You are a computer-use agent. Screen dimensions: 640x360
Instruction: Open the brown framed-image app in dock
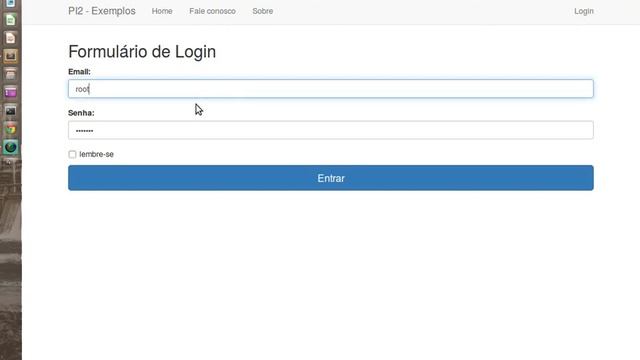click(x=11, y=56)
